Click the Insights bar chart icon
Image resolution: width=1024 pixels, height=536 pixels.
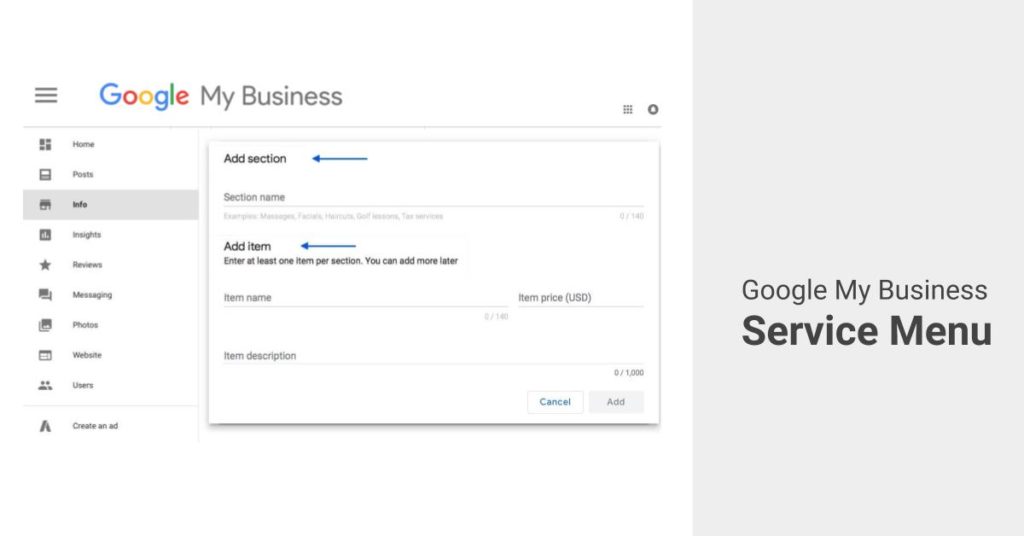pos(45,234)
